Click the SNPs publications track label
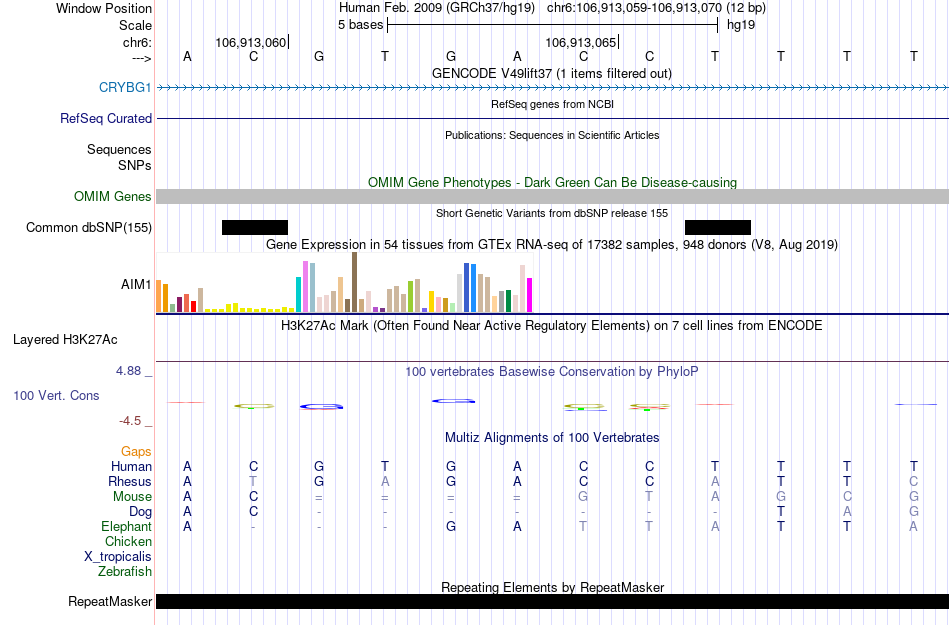The image size is (950, 625). 135,165
